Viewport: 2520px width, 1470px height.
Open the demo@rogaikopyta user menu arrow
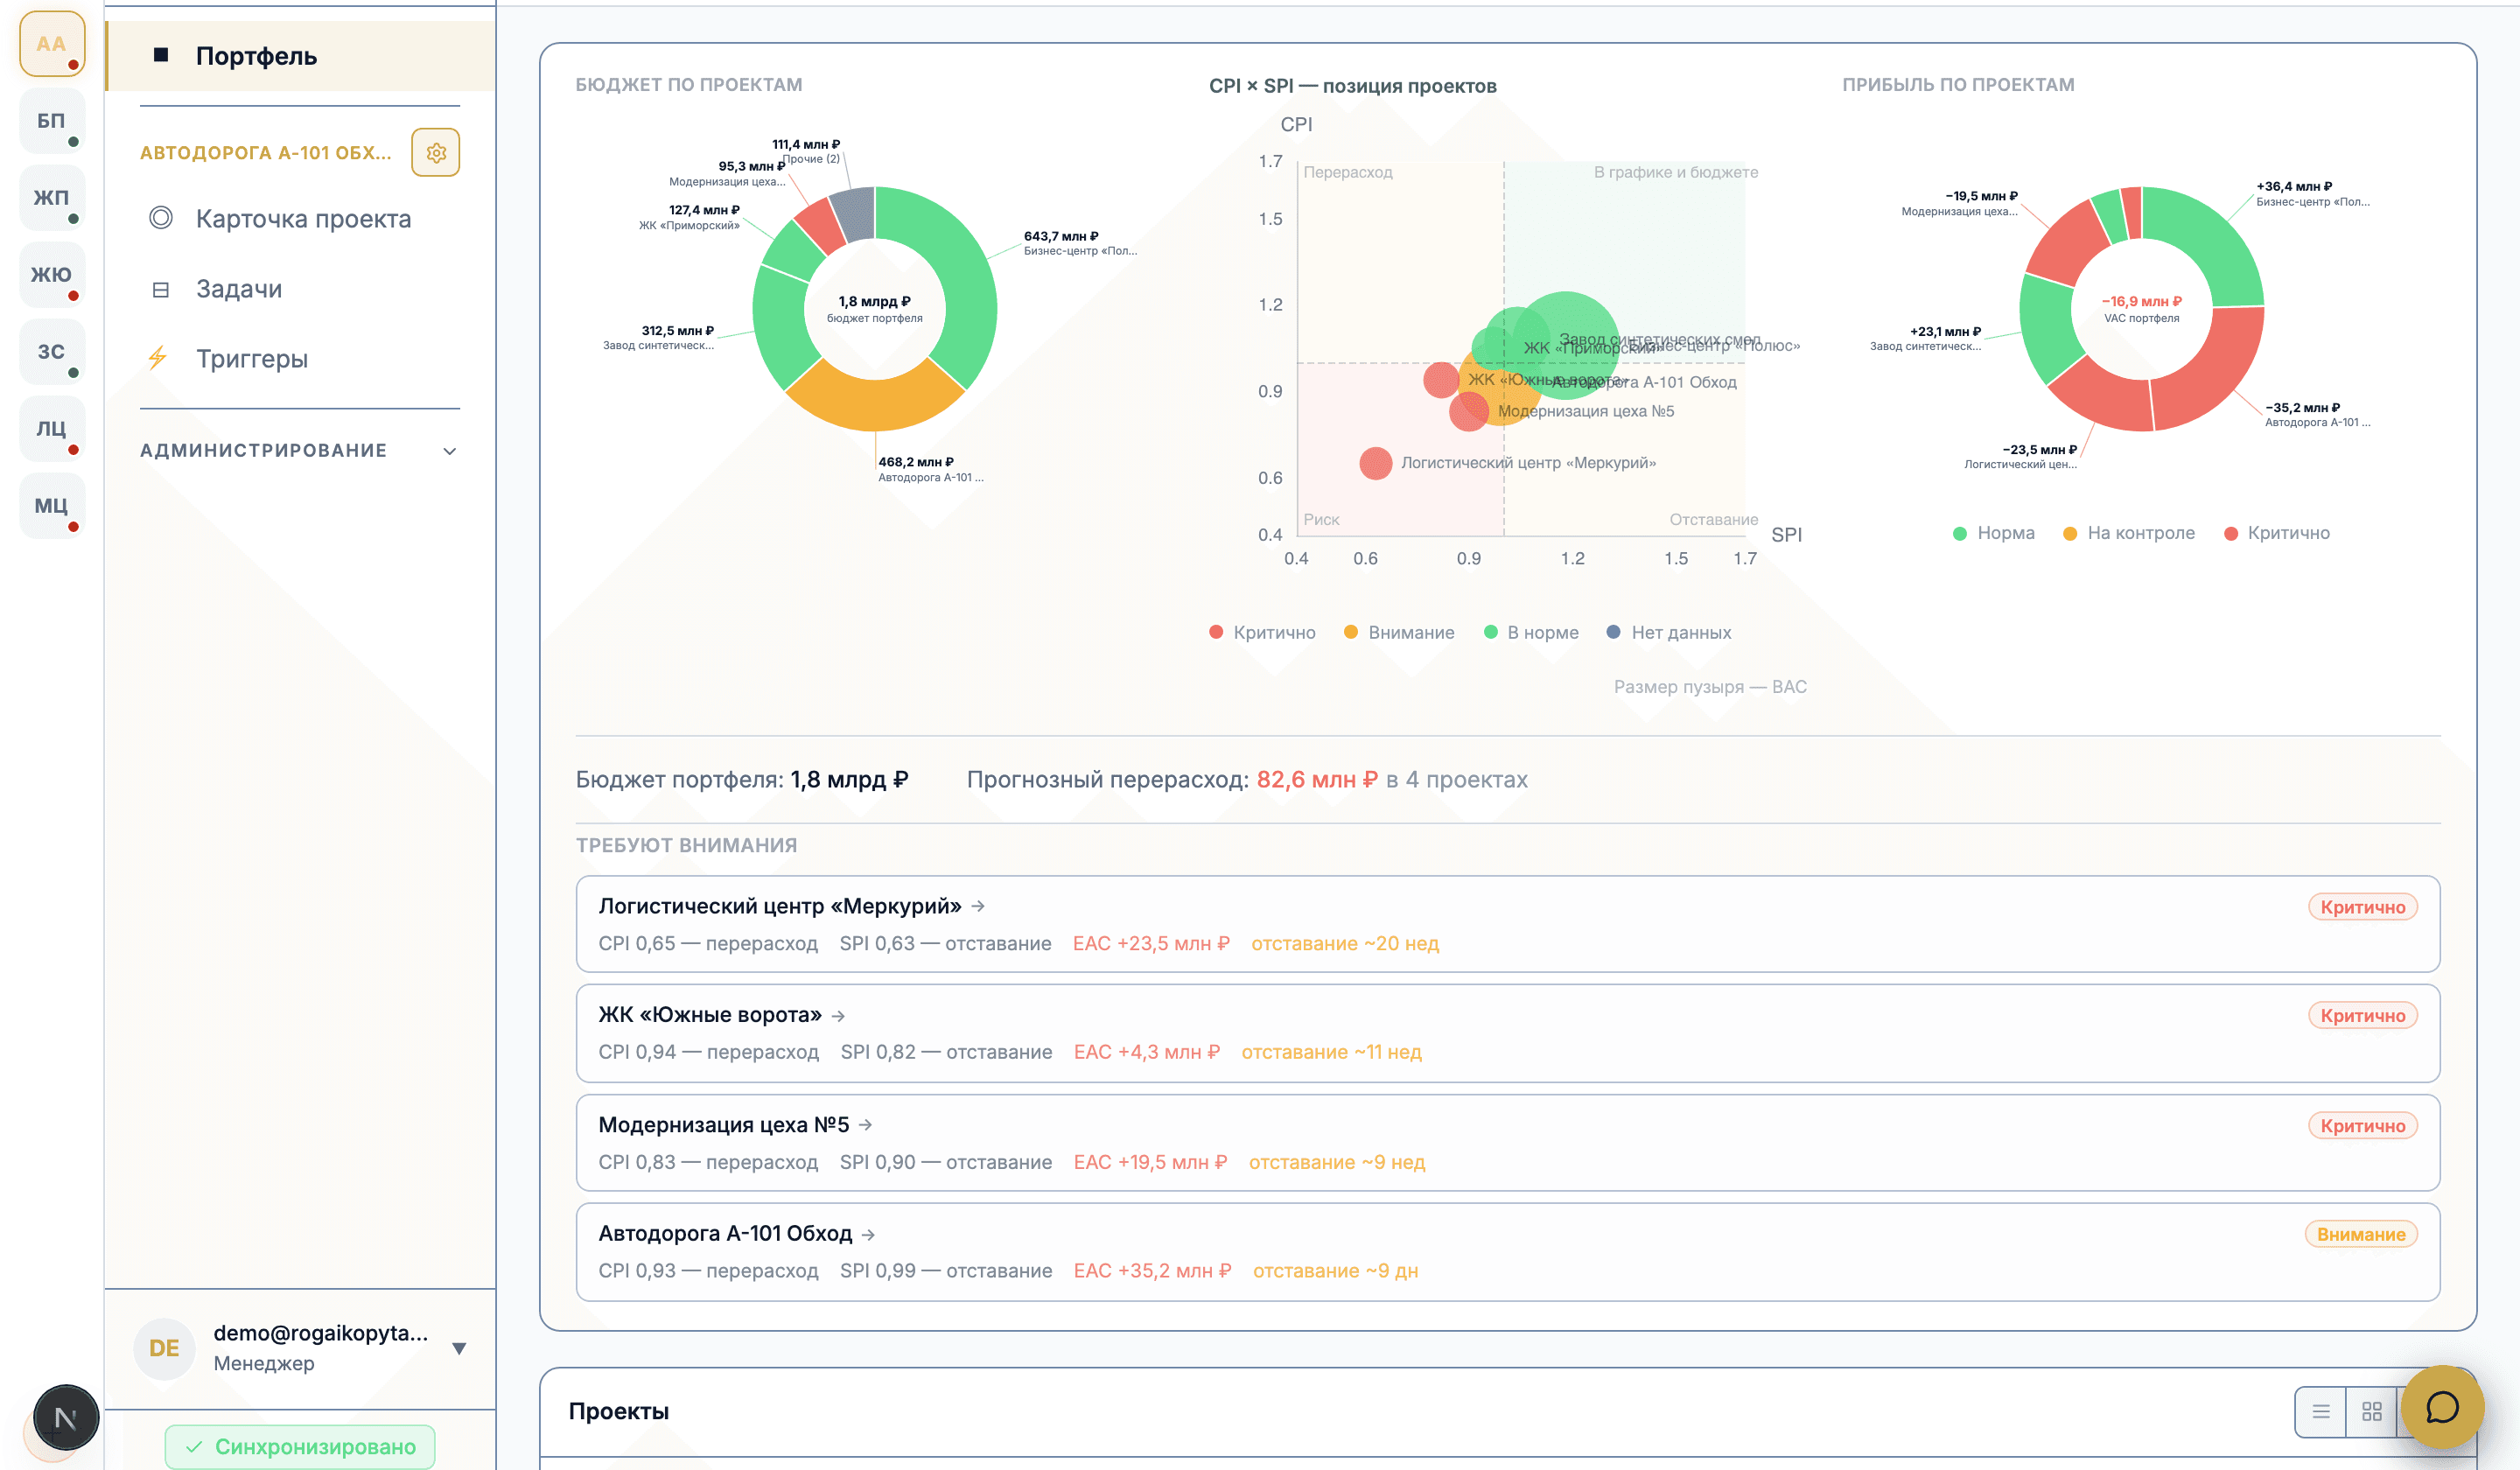(459, 1348)
